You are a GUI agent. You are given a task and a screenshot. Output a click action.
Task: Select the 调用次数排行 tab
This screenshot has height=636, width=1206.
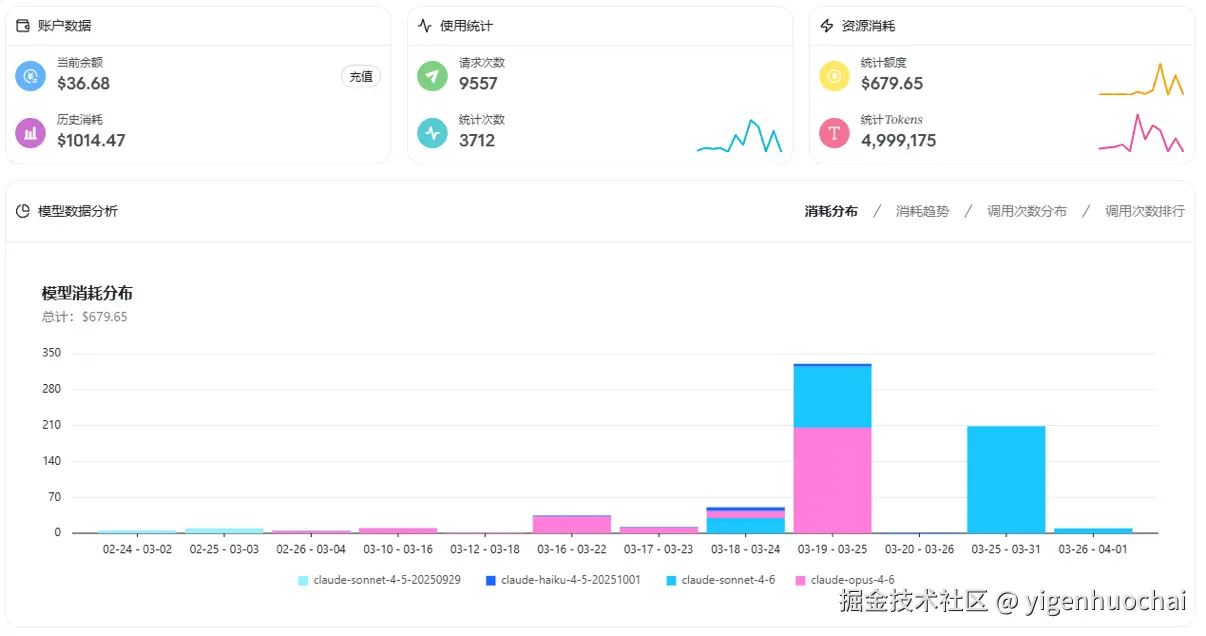pos(1144,211)
